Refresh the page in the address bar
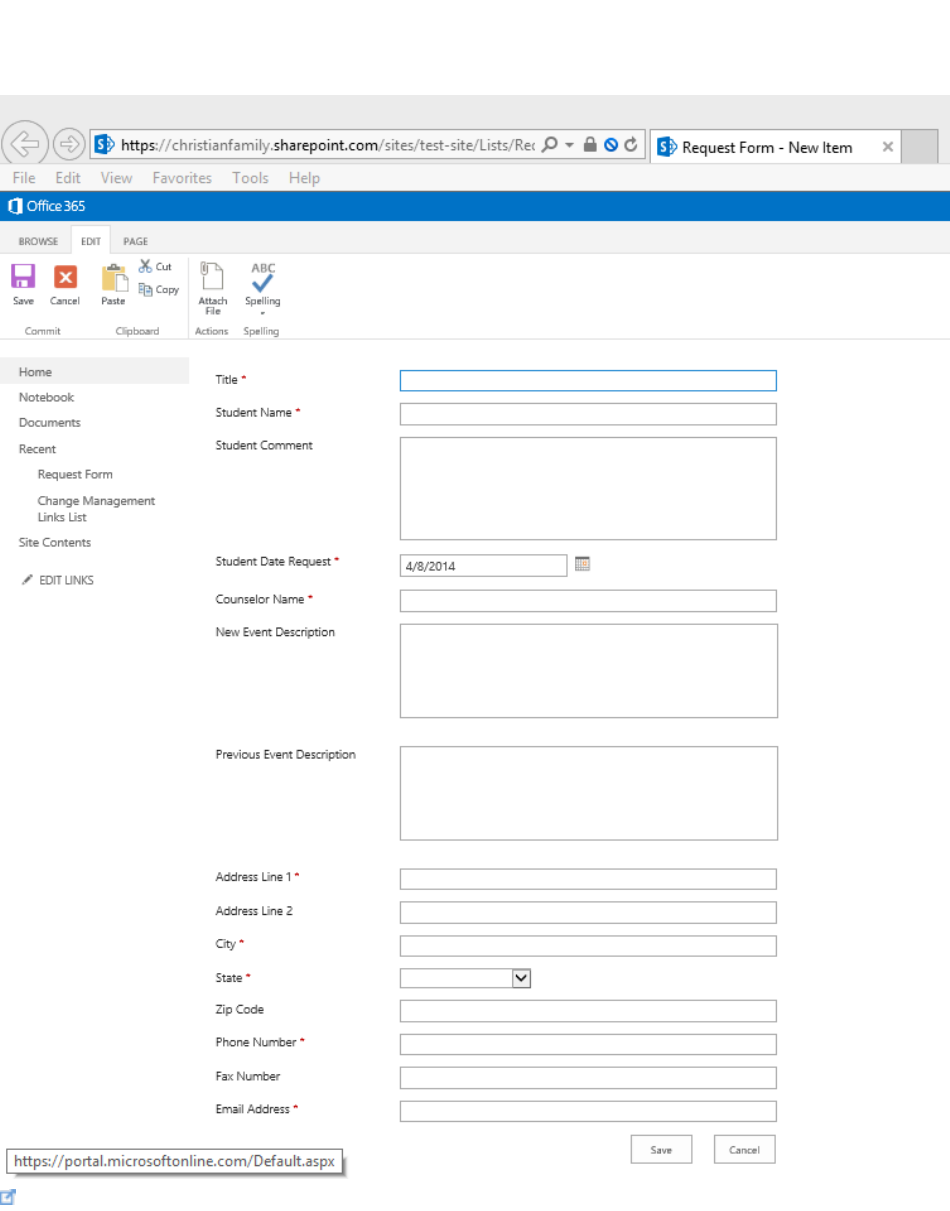This screenshot has width=950, height=1211. 631,145
